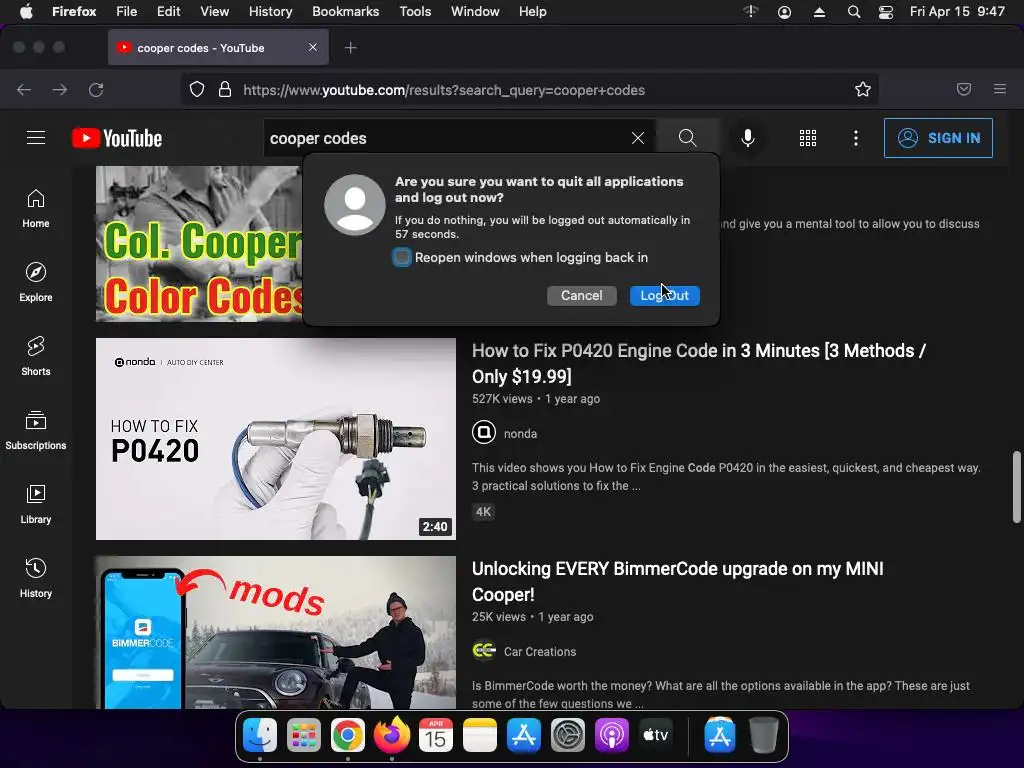Image resolution: width=1024 pixels, height=768 pixels.
Task: Toggle Reopen windows when logging back in
Action: tap(402, 257)
